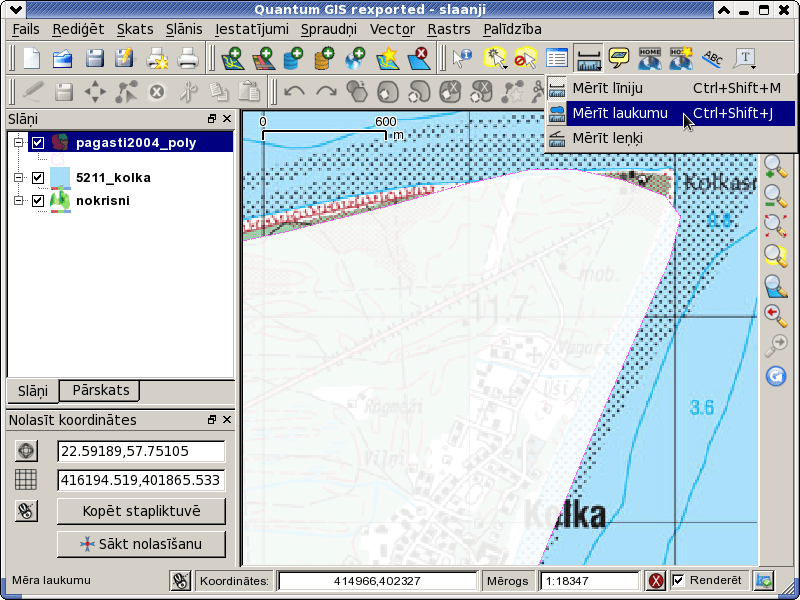Image resolution: width=800 pixels, height=600 pixels.
Task: Click the composer manager printer icon
Action: 188,58
